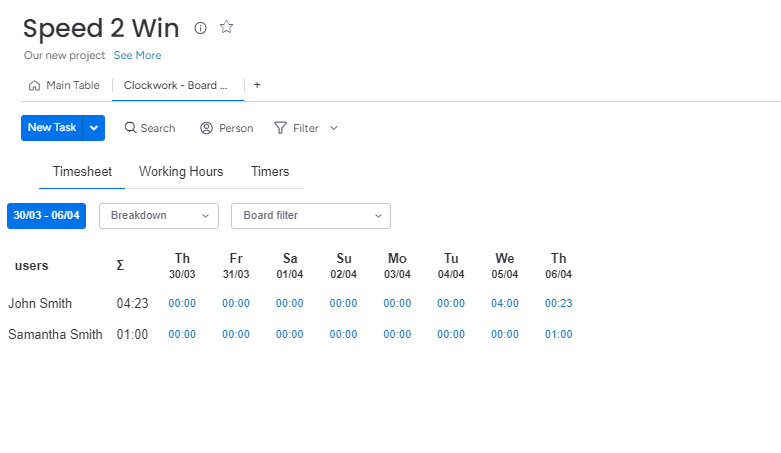Open Samantha Smith's 01:00 Thursday entry
This screenshot has height=453, width=781.
click(x=558, y=334)
